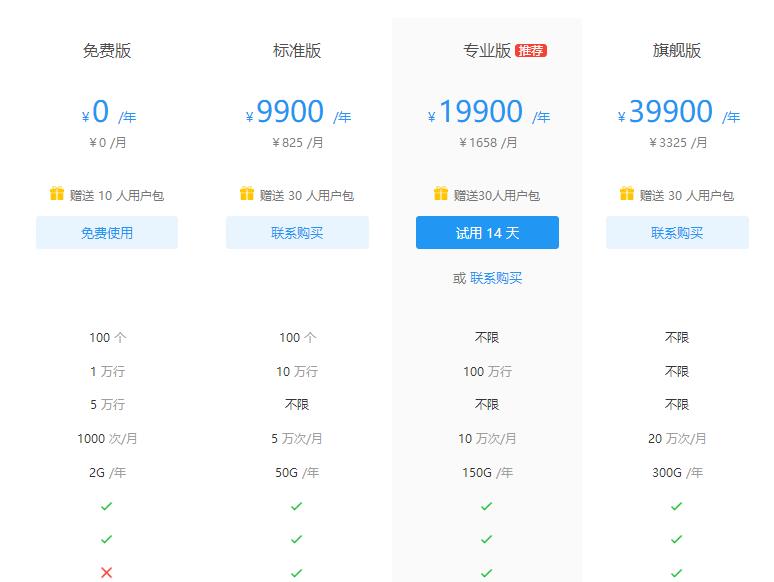
Task: Click the 赠送 10 人用户包 text
Action: (116, 195)
